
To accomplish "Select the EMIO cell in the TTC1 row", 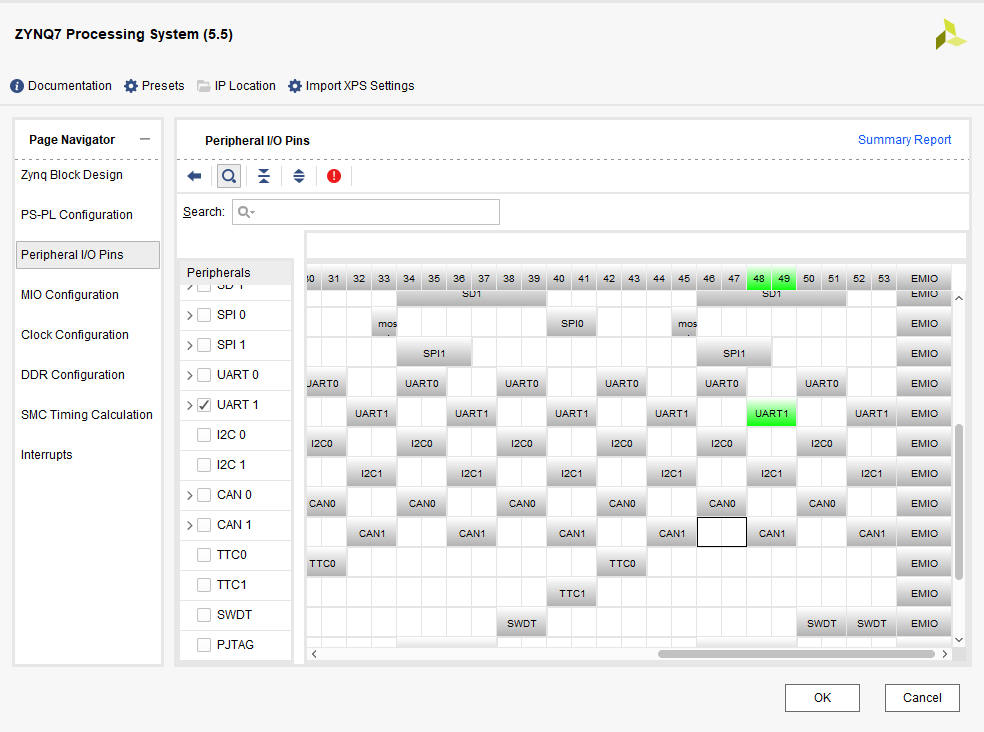I will point(924,594).
